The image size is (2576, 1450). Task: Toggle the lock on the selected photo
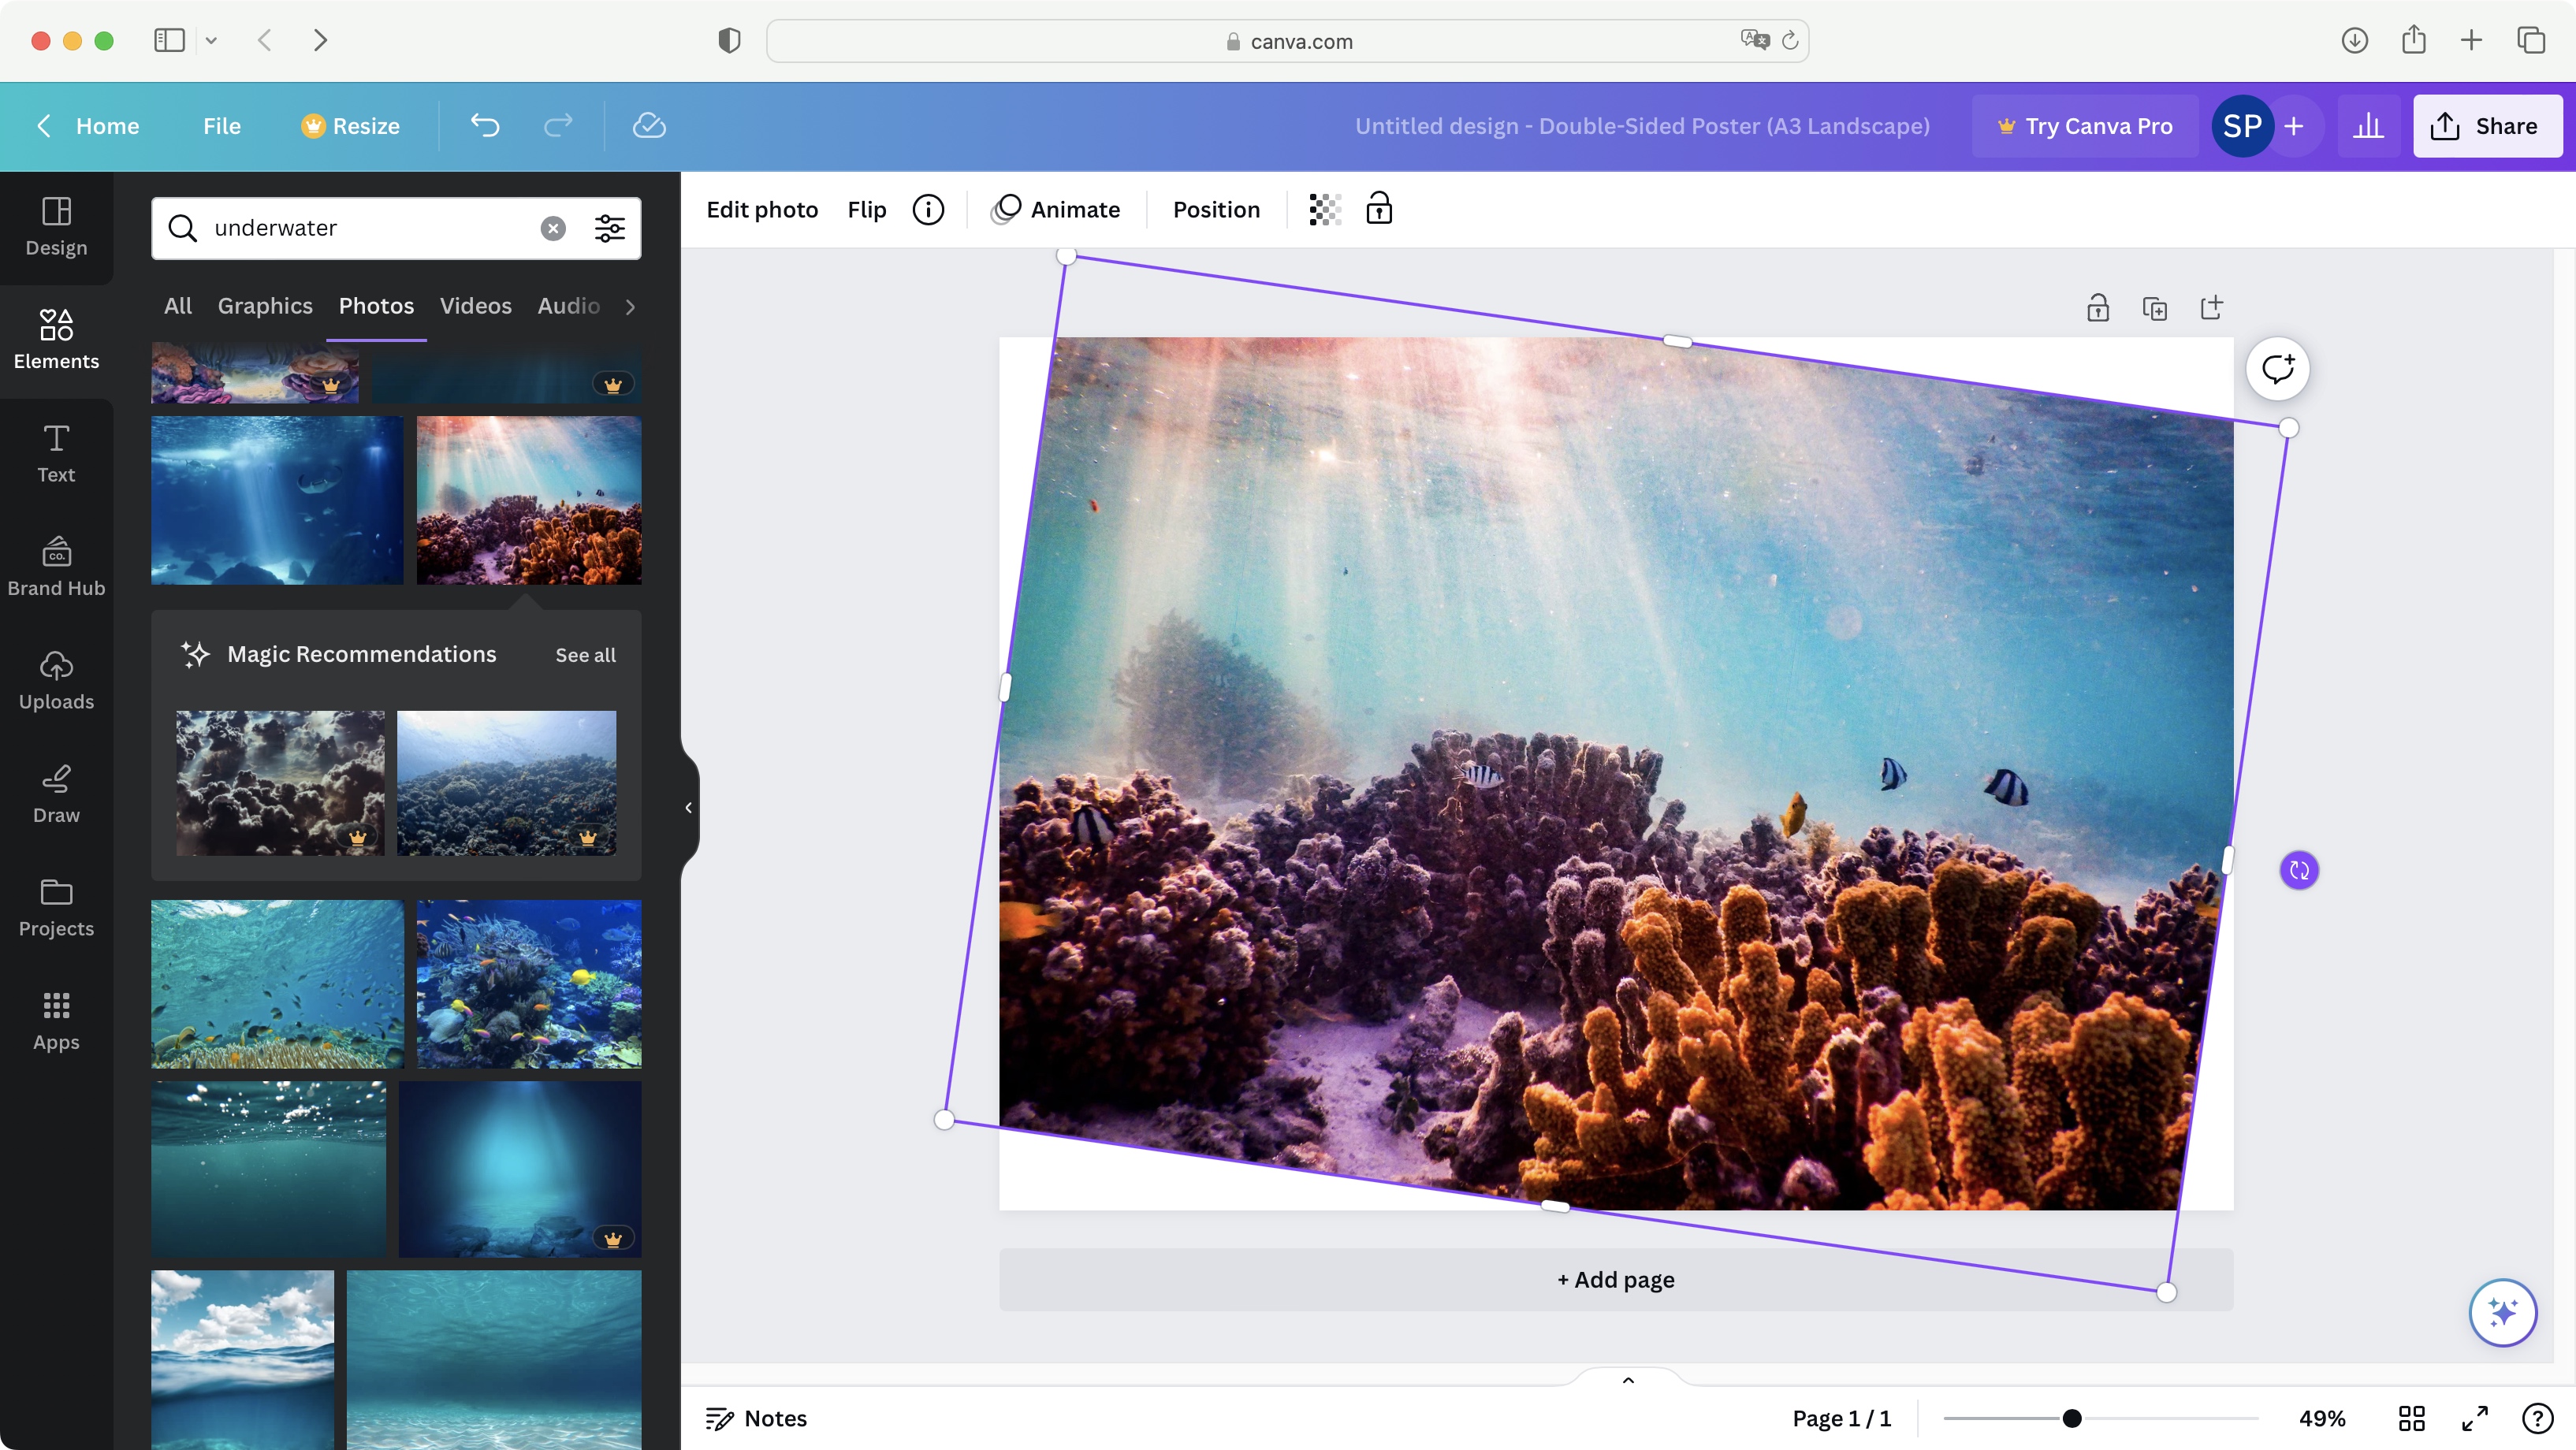pyautogui.click(x=1379, y=209)
